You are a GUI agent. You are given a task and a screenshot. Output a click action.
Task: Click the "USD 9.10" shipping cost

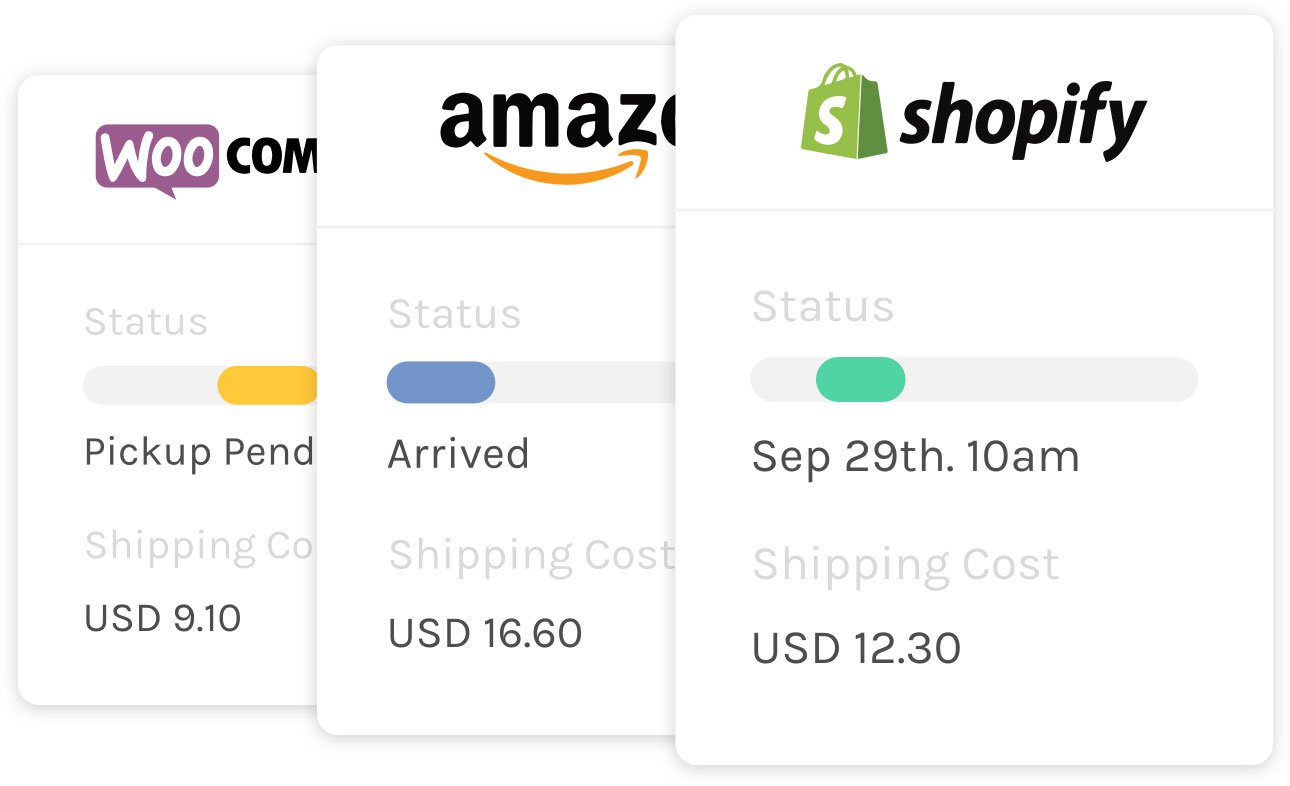[x=163, y=619]
